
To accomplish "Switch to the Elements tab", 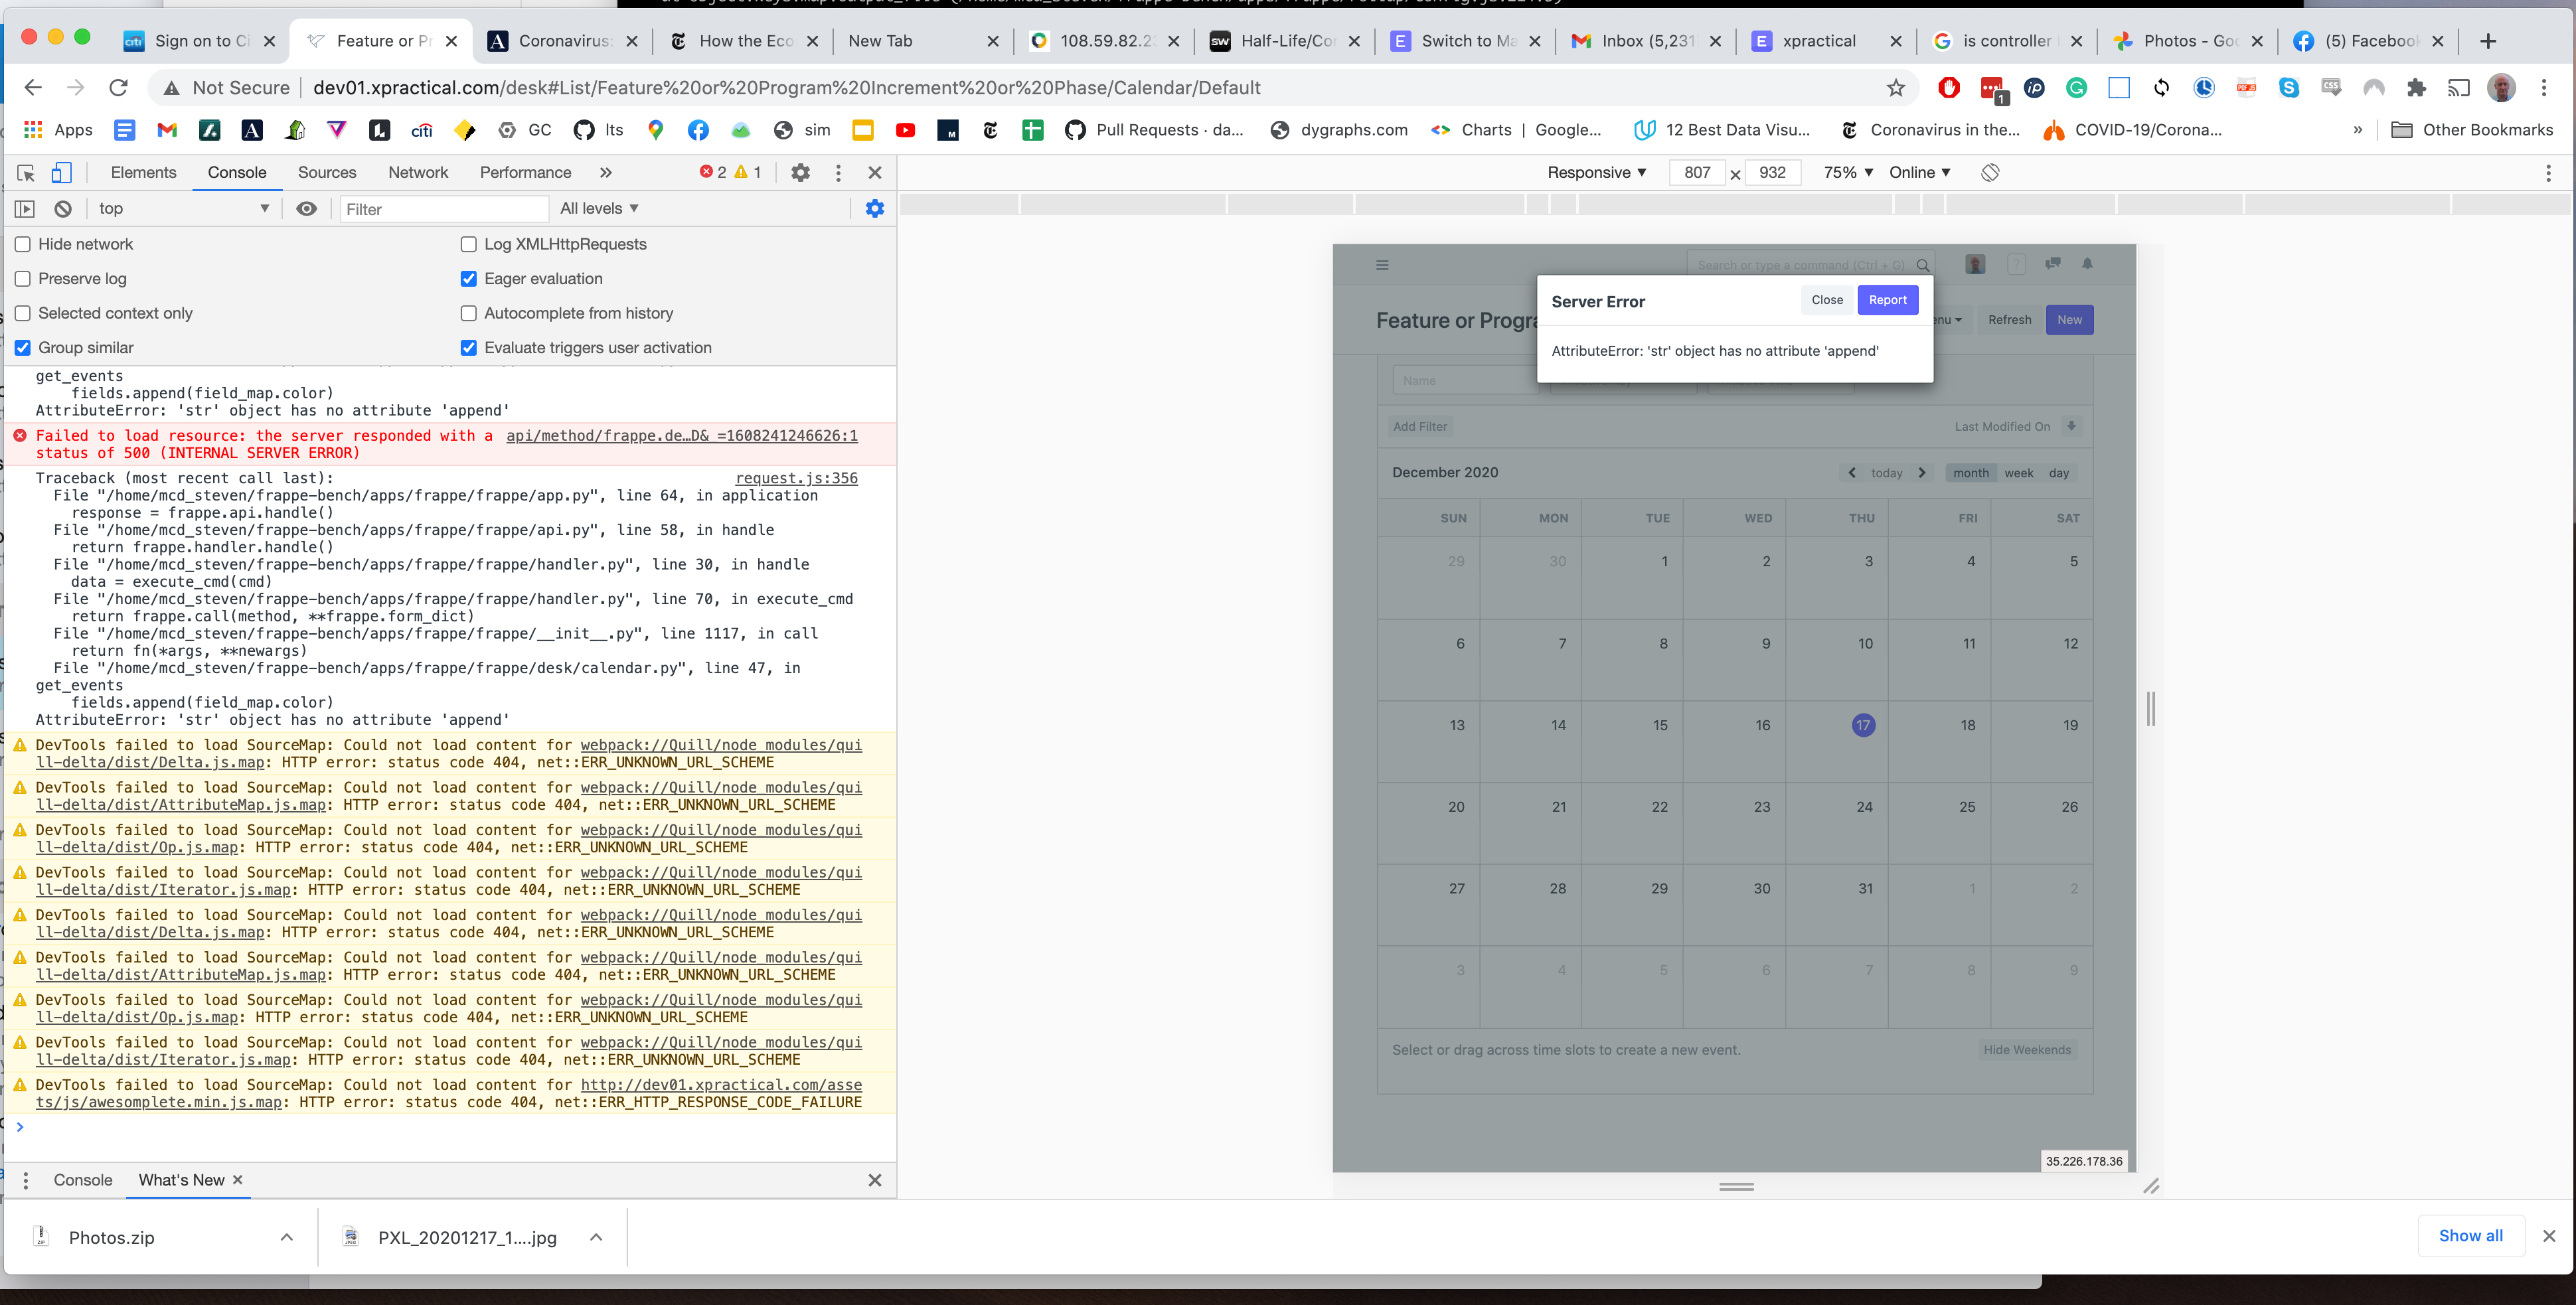I will [143, 172].
